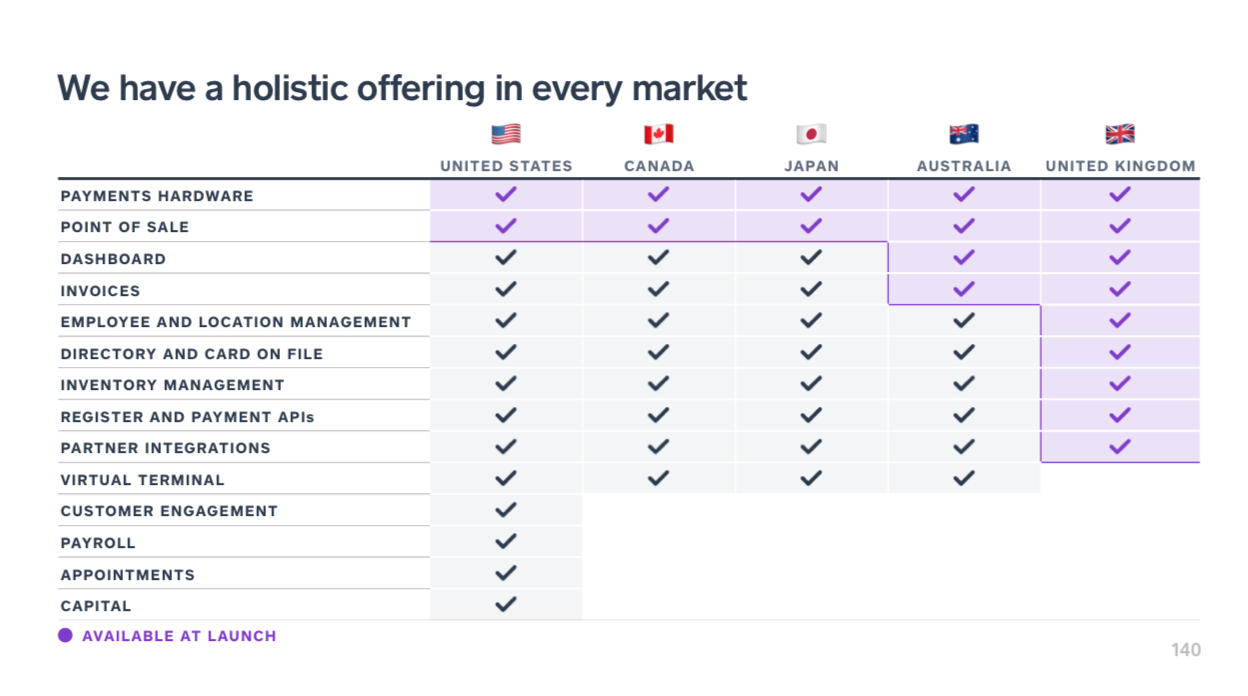Image resolution: width=1248 pixels, height=696 pixels.
Task: Select the Customer Engagement row label
Action: 169,511
